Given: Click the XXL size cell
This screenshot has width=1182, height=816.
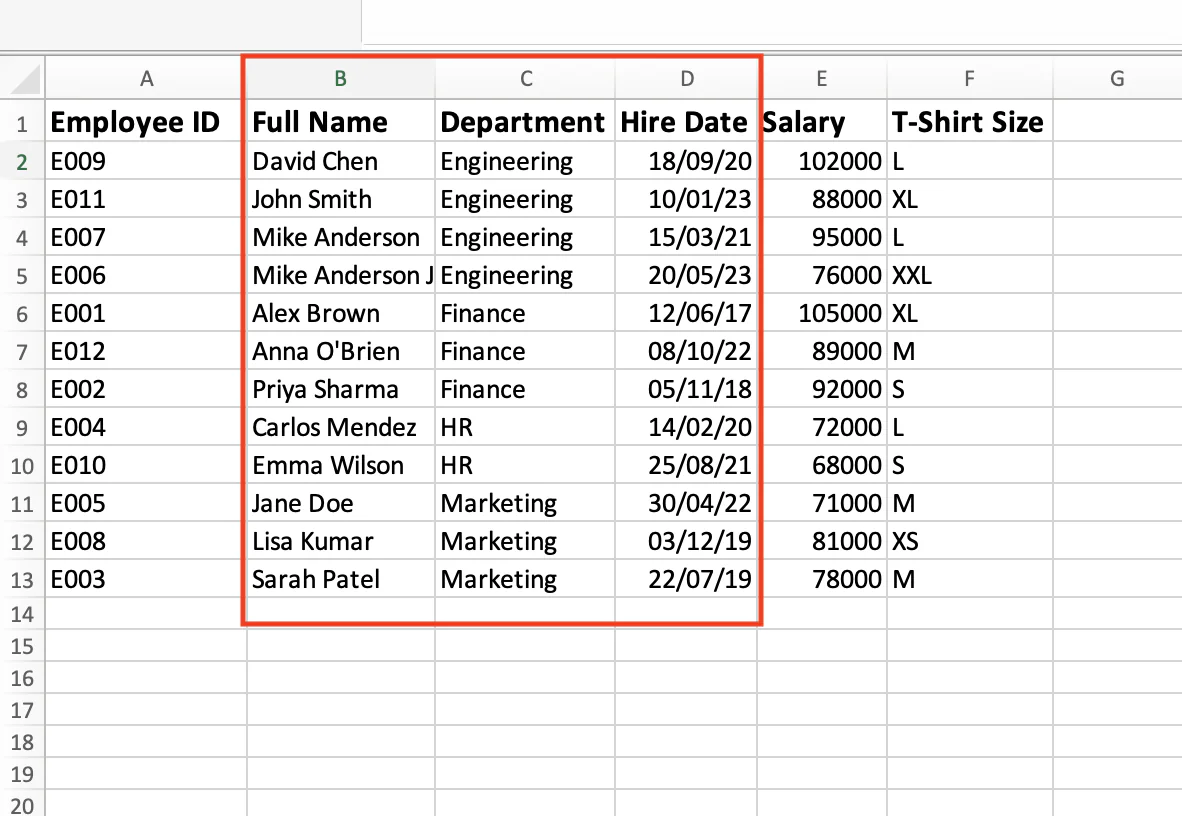Looking at the screenshot, I should tap(969, 275).
